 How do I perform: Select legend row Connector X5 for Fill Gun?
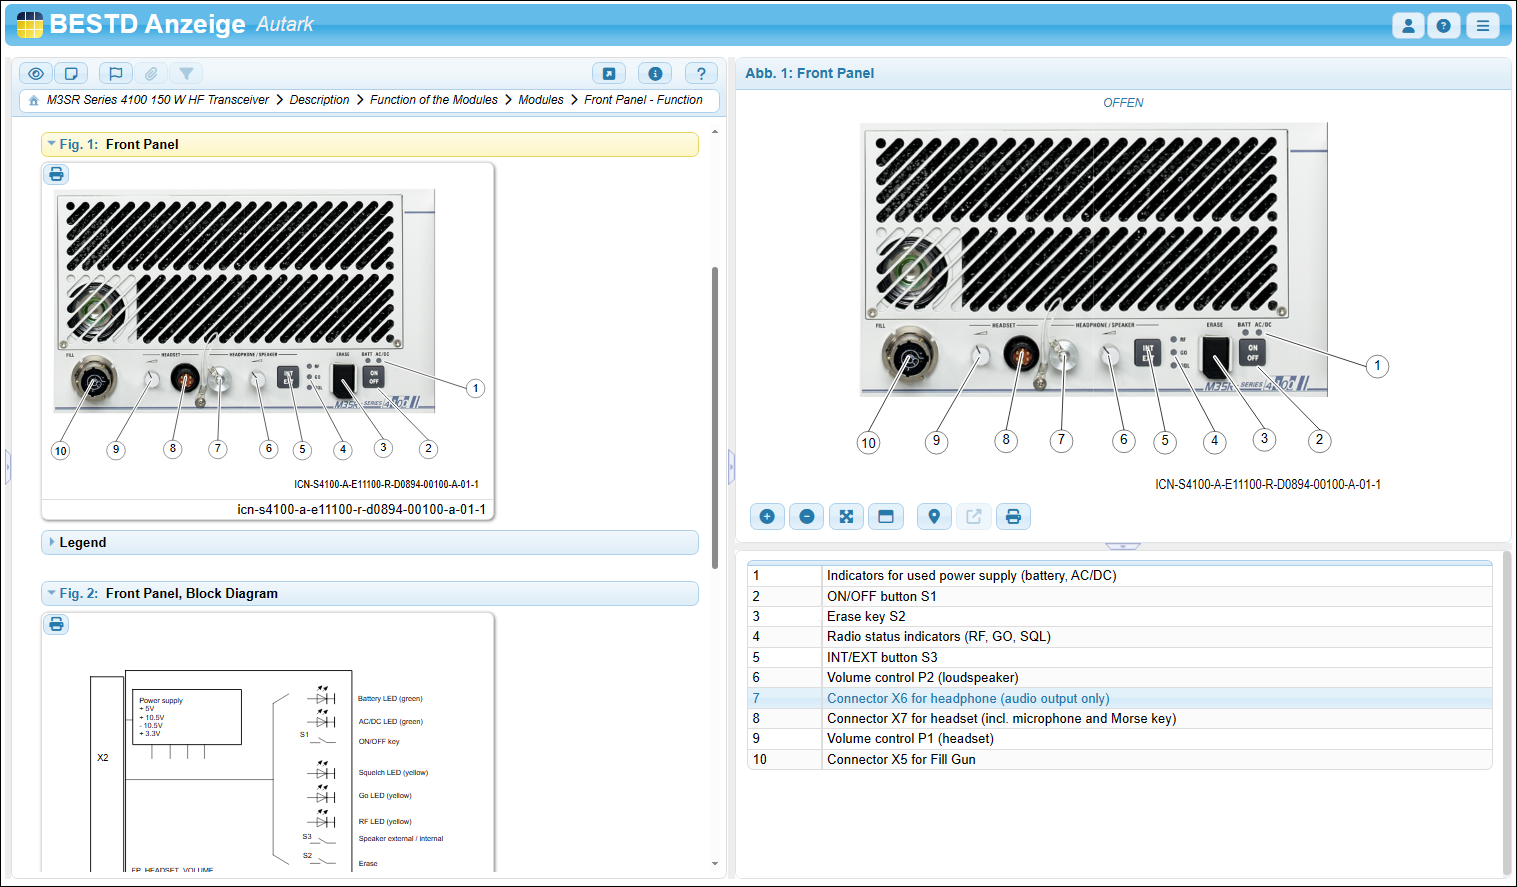point(1120,759)
